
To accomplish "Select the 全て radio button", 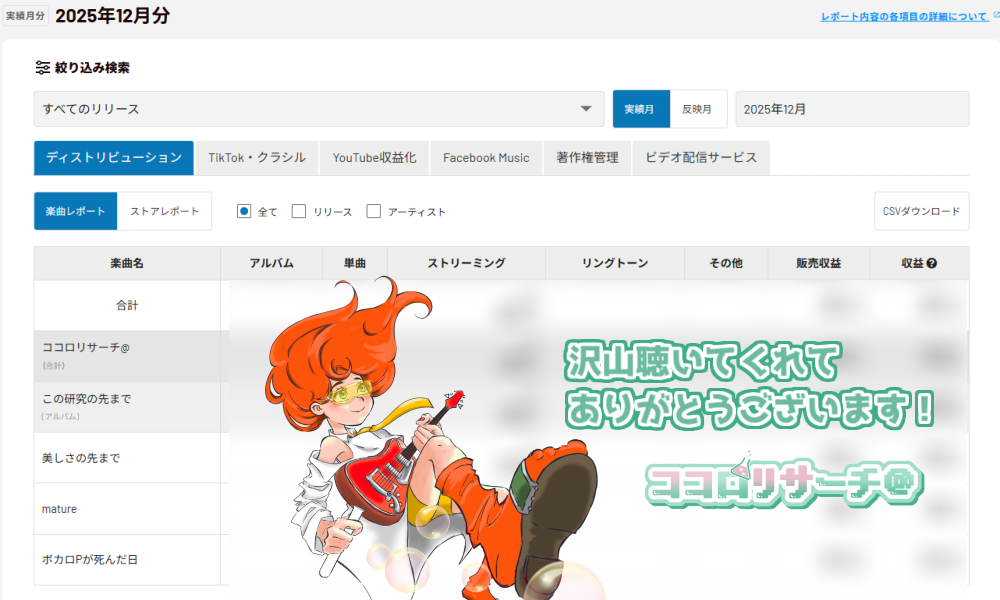I will [x=244, y=211].
